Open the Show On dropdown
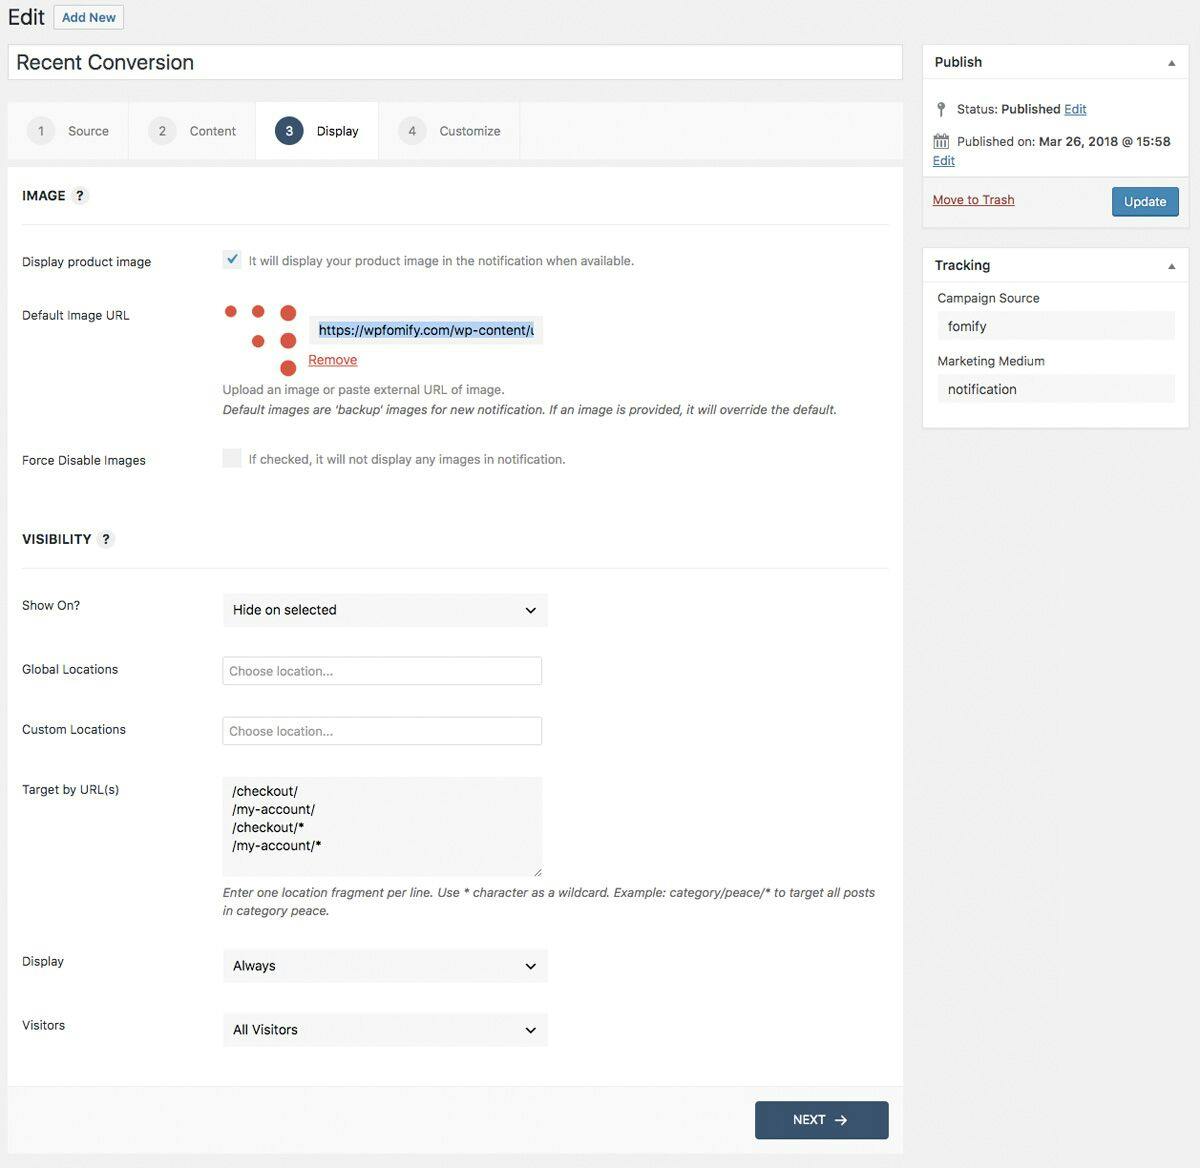 point(385,610)
